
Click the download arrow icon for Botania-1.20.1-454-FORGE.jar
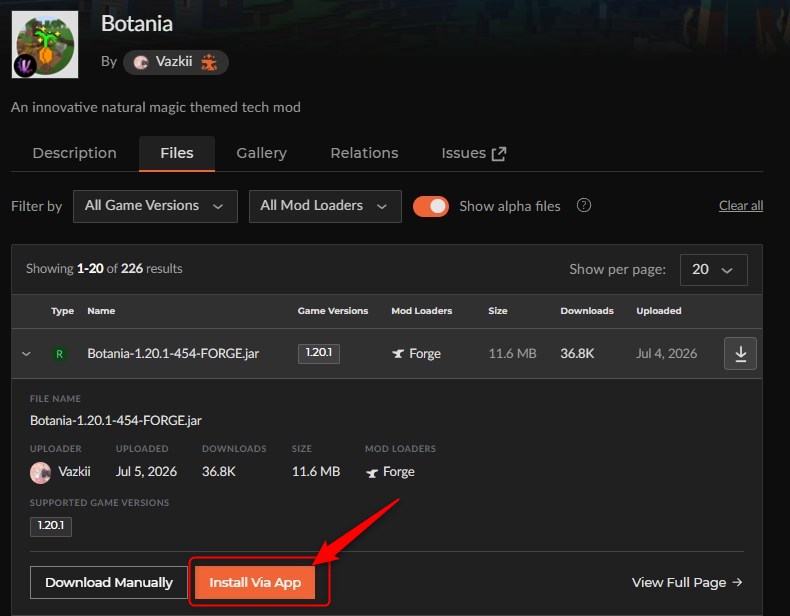[740, 354]
